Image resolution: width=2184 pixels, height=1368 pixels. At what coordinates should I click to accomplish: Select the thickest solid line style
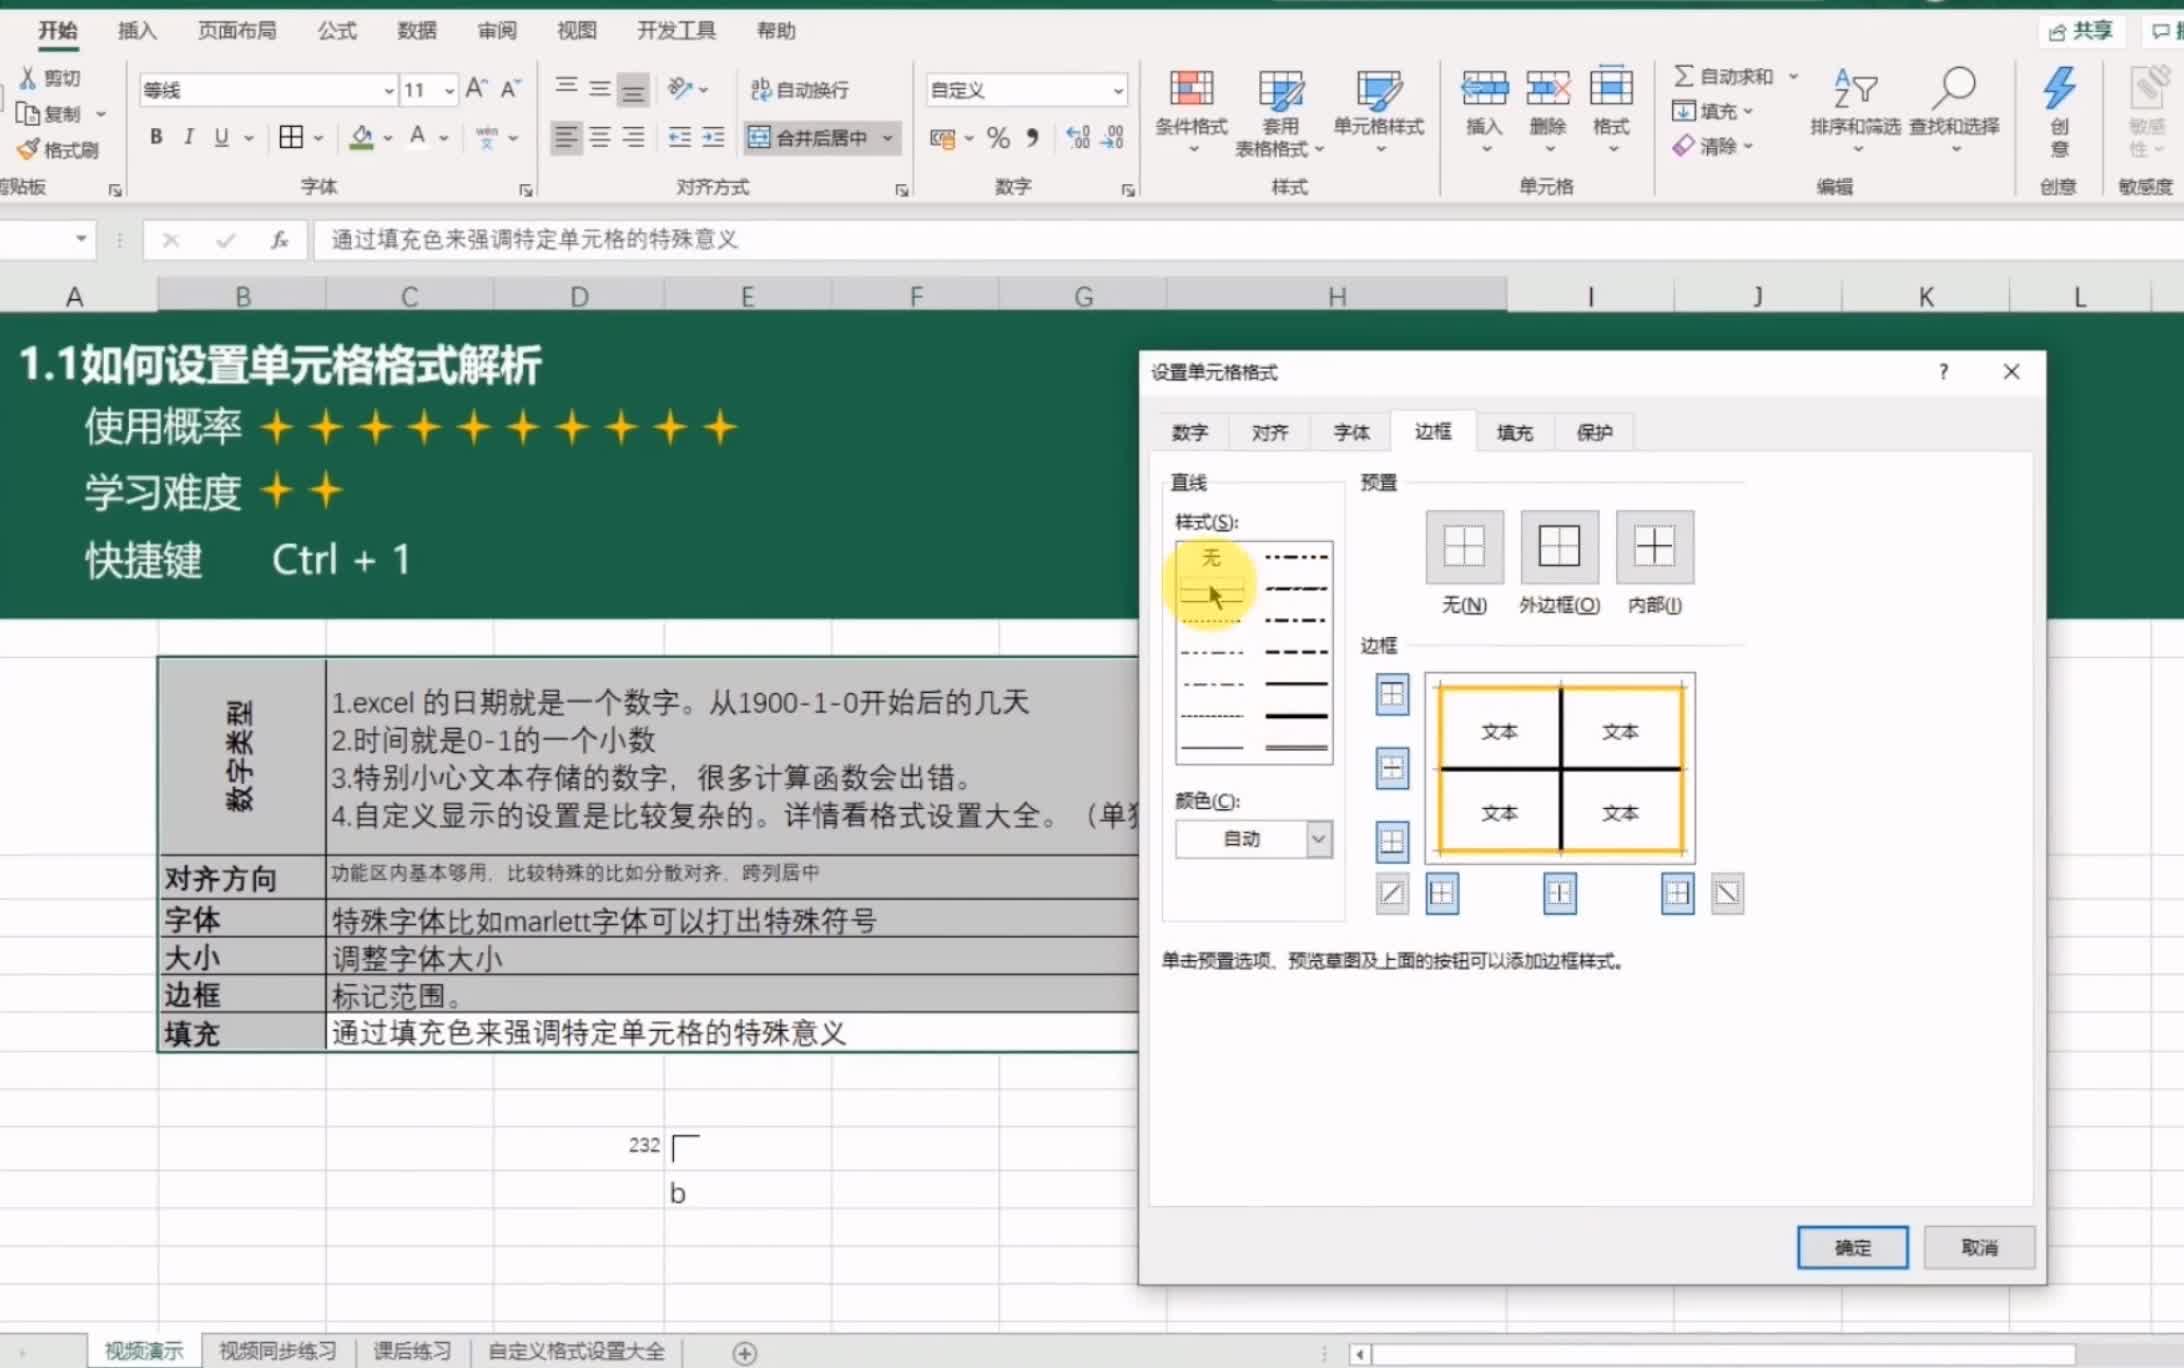coord(1296,716)
